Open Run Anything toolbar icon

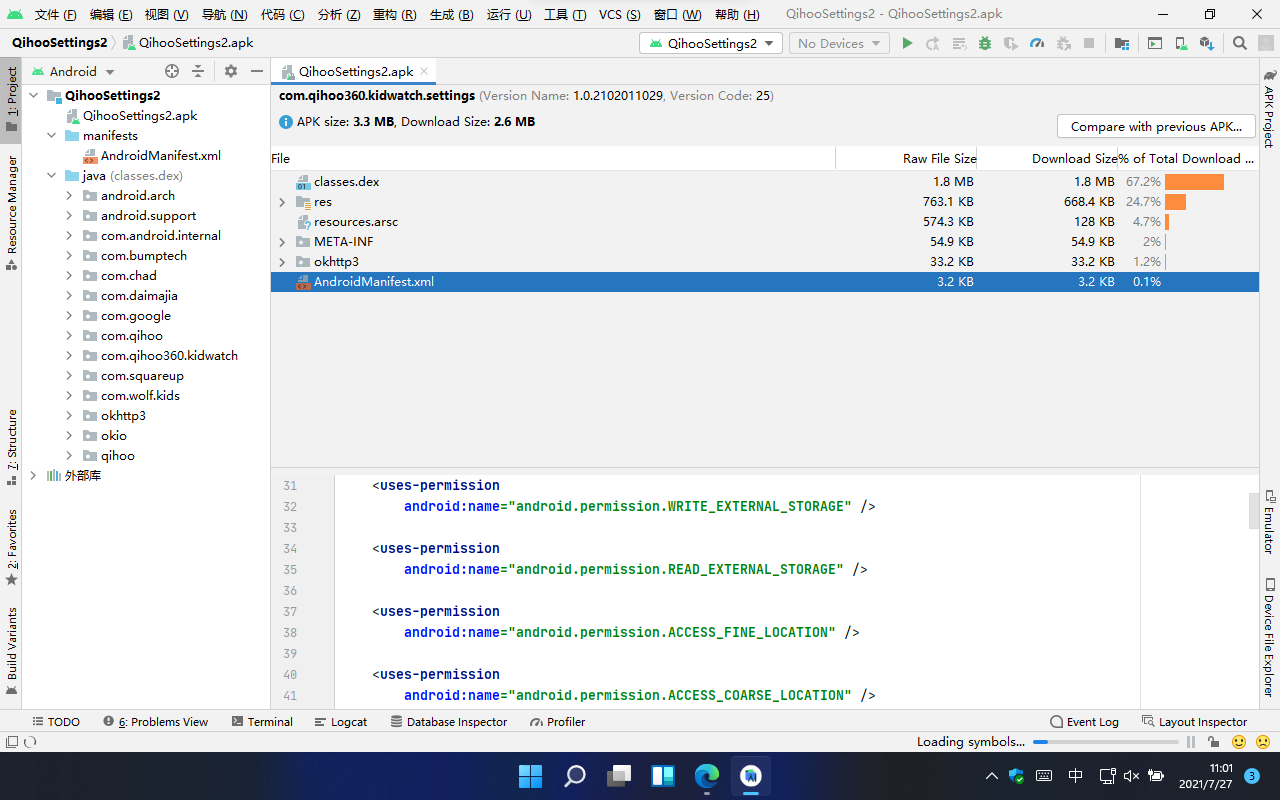(x=1155, y=43)
